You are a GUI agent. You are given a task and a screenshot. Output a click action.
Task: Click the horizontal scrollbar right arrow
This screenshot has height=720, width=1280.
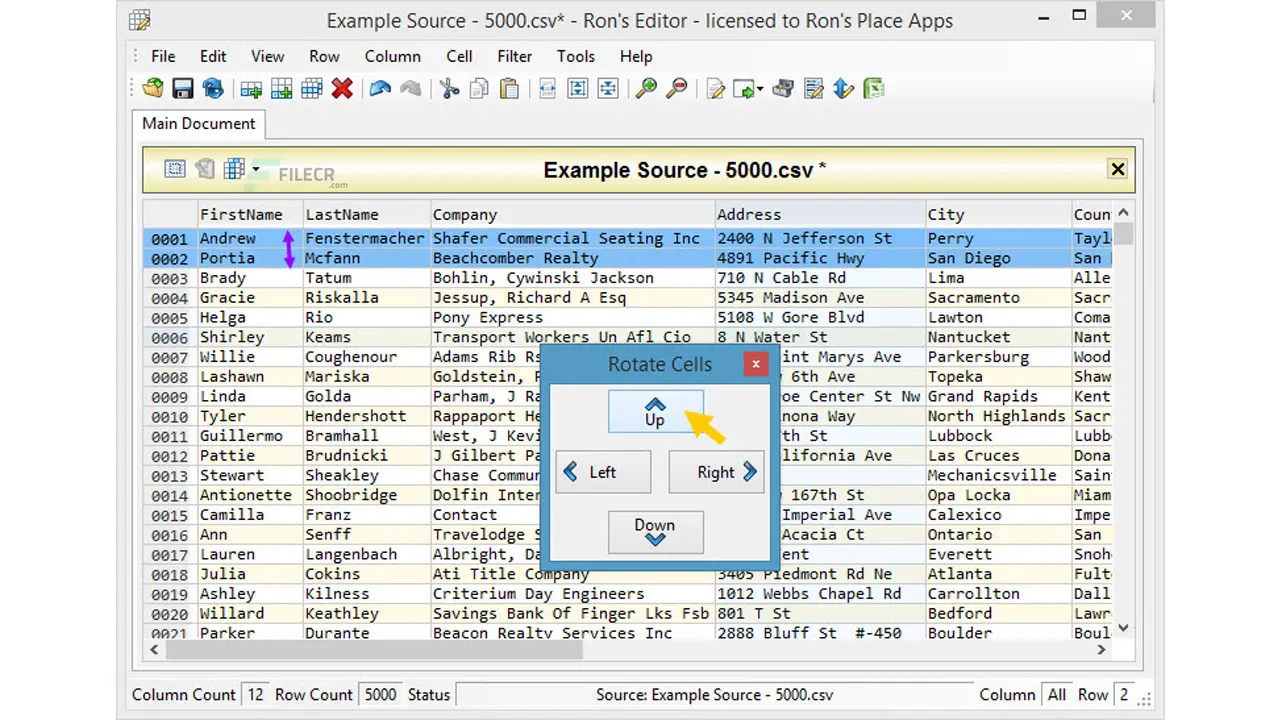1101,650
